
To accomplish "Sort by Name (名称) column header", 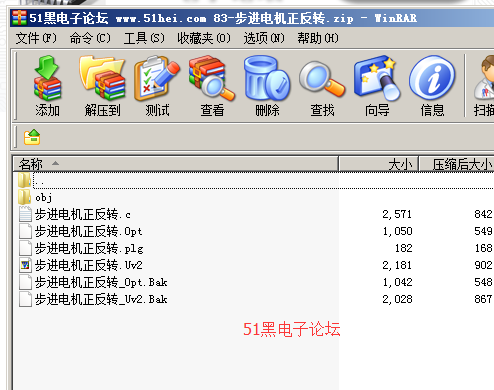I will (x=176, y=164).
